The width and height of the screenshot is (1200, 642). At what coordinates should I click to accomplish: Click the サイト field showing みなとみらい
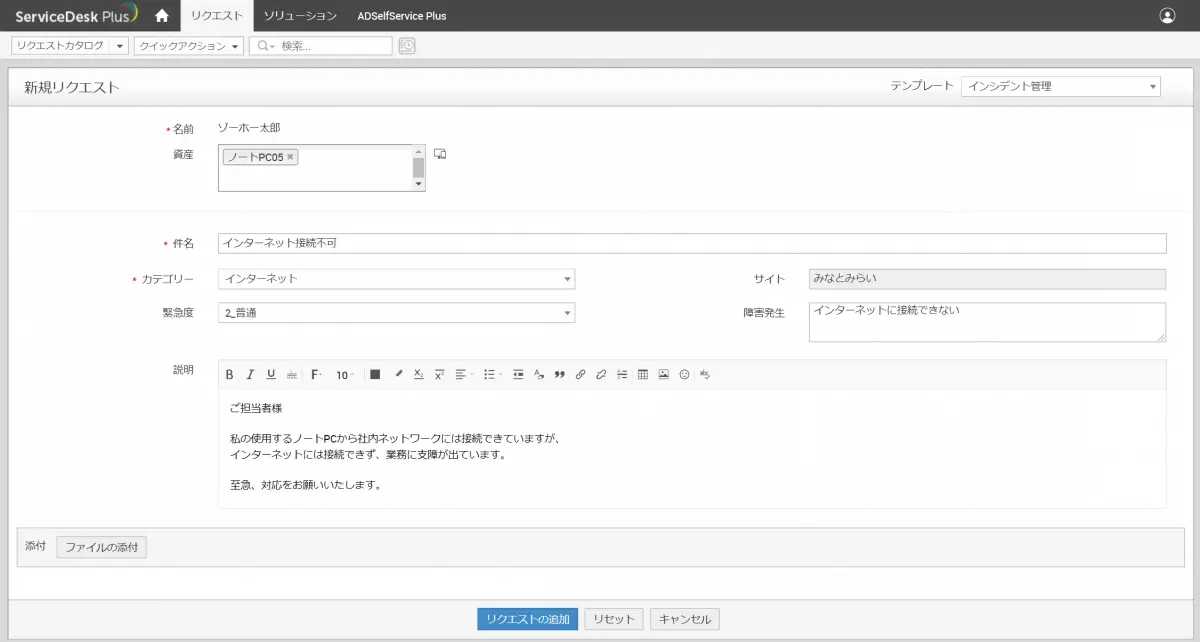point(987,279)
